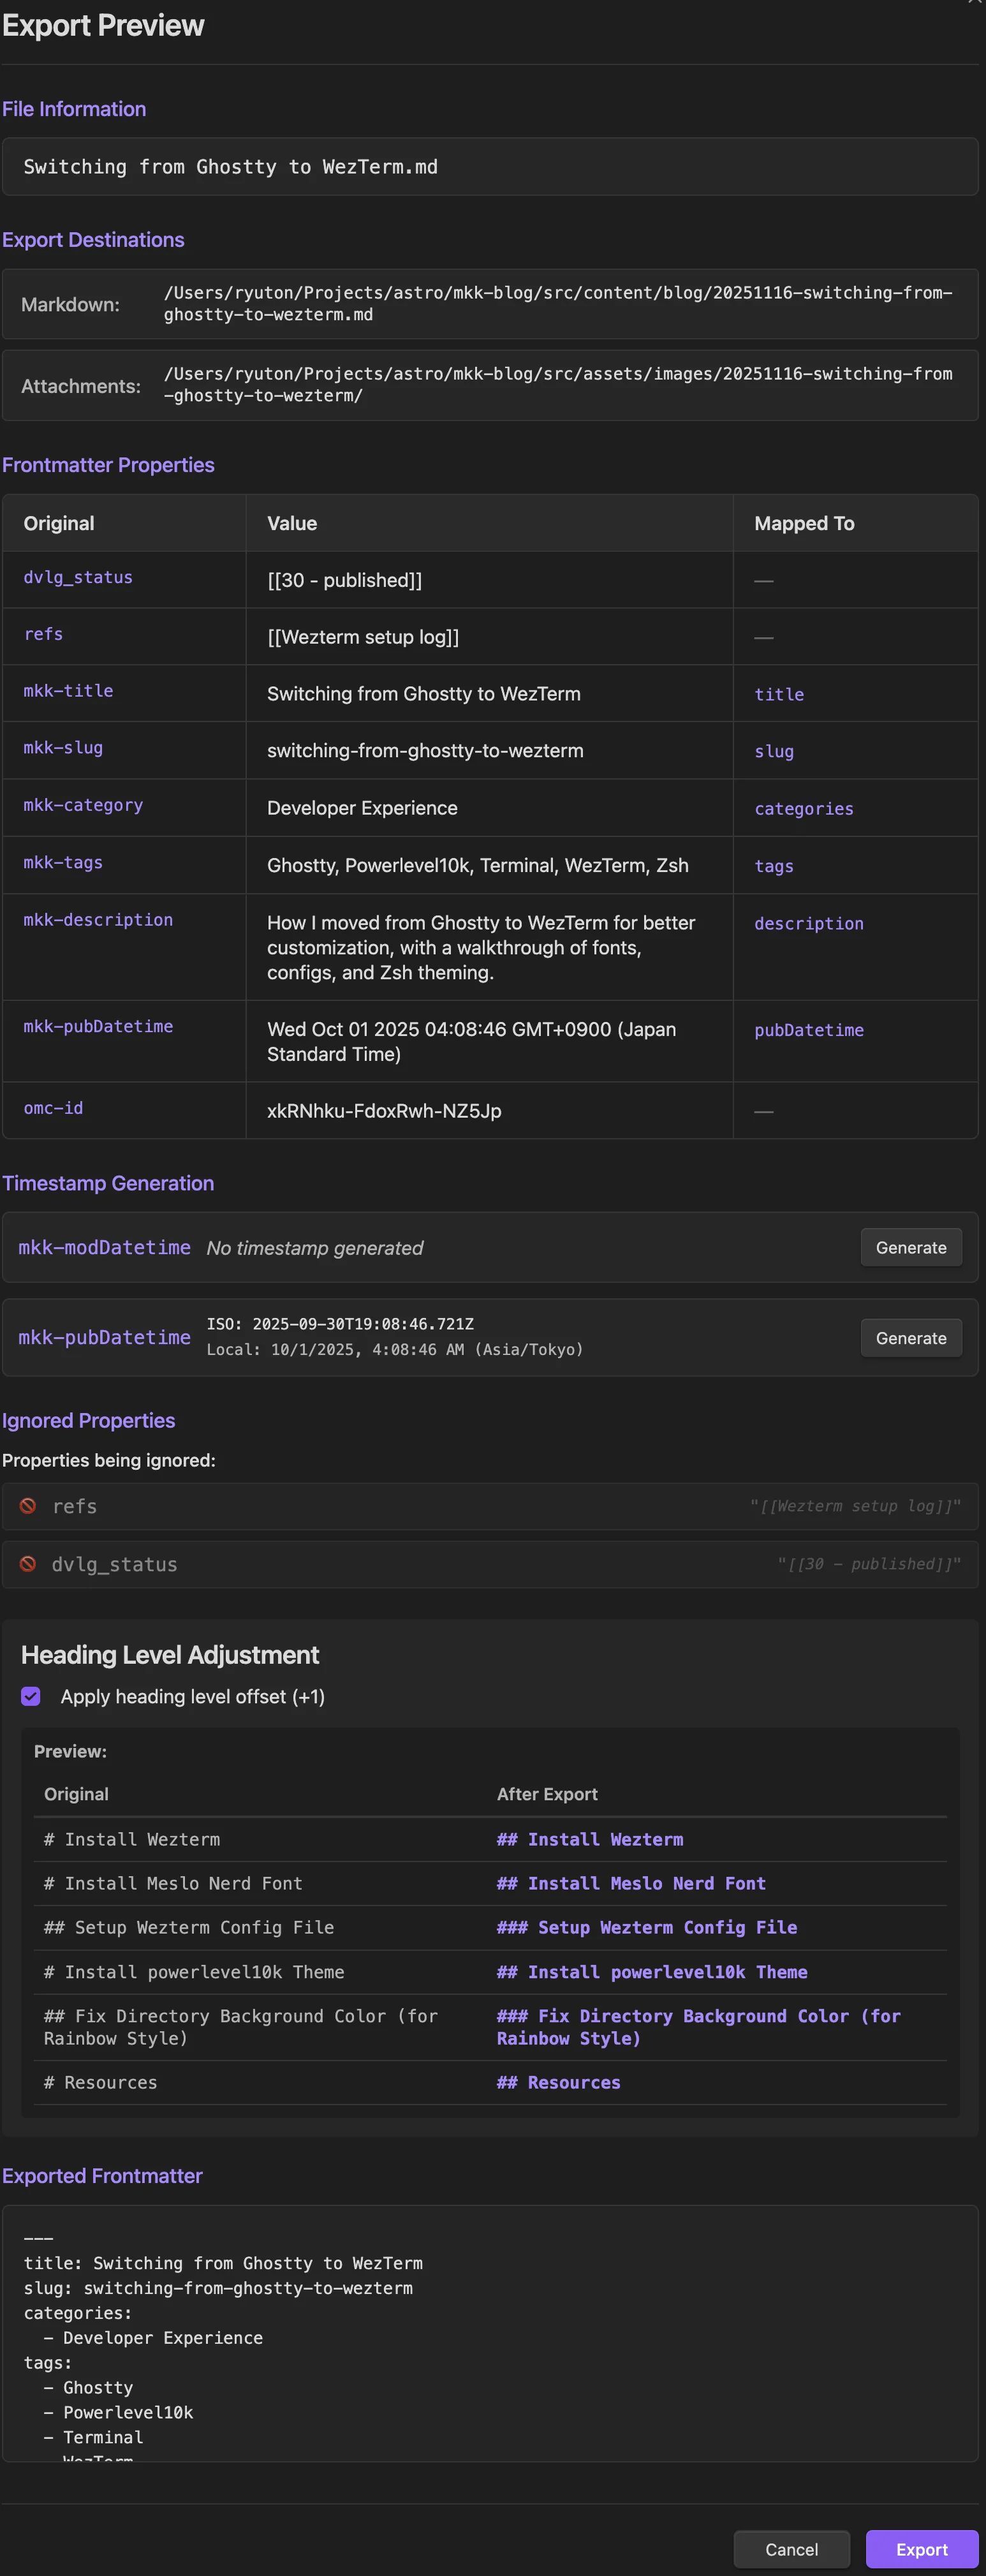
Task: Click the Mapped To column header
Action: [x=804, y=523]
